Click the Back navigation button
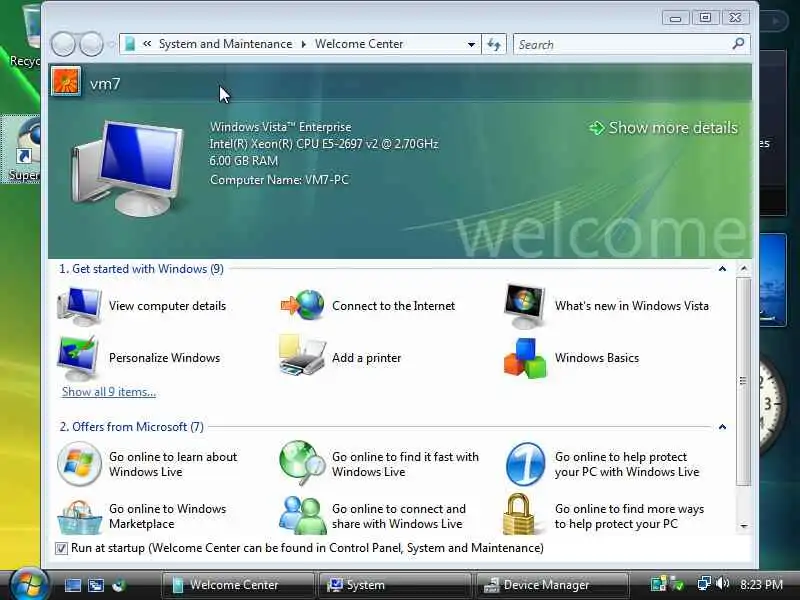Image resolution: width=800 pixels, height=600 pixels. [x=63, y=44]
